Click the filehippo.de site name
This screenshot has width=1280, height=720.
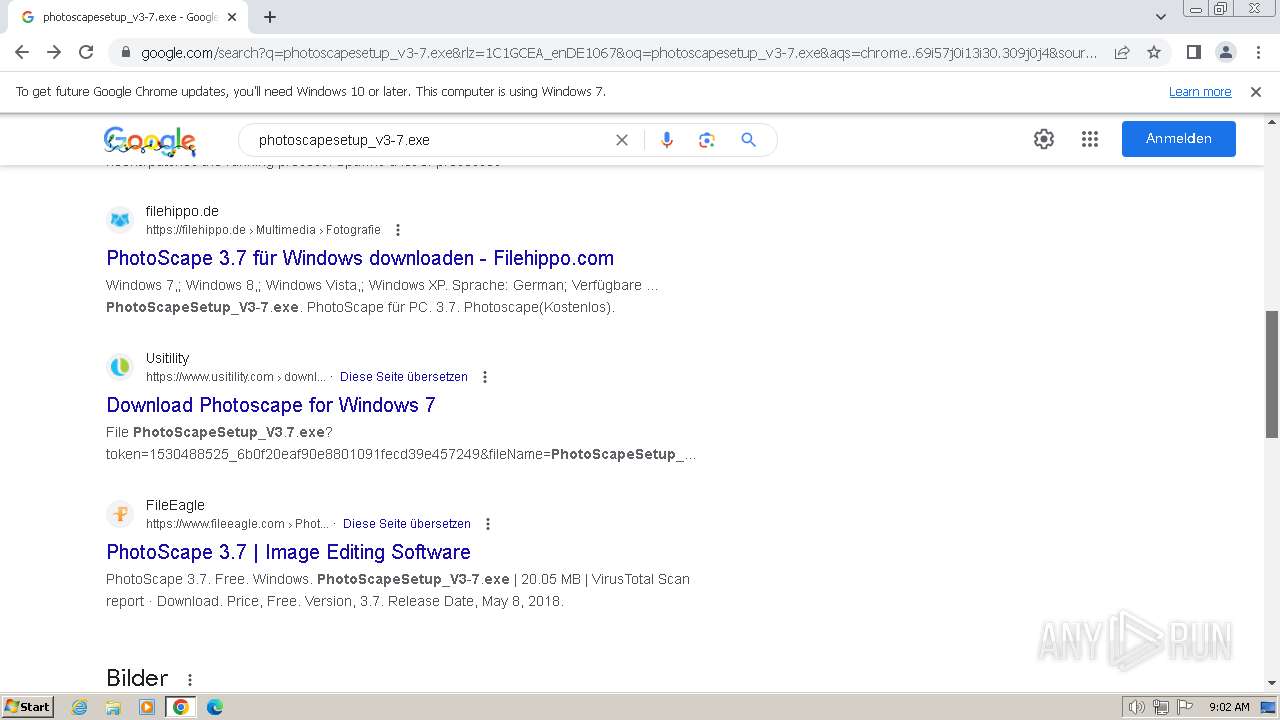click(182, 211)
